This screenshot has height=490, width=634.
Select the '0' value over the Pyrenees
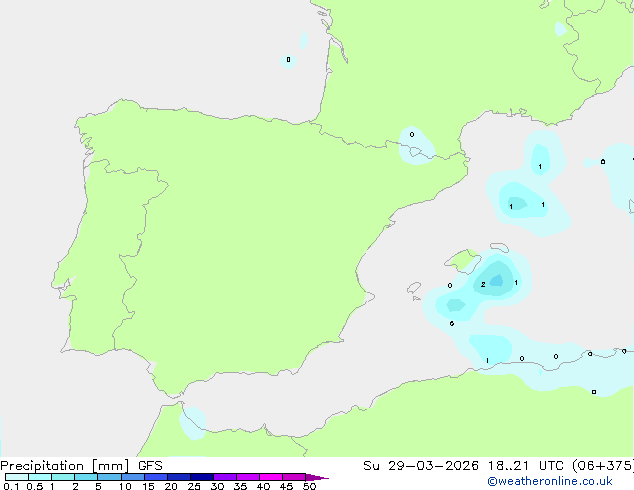click(x=412, y=134)
